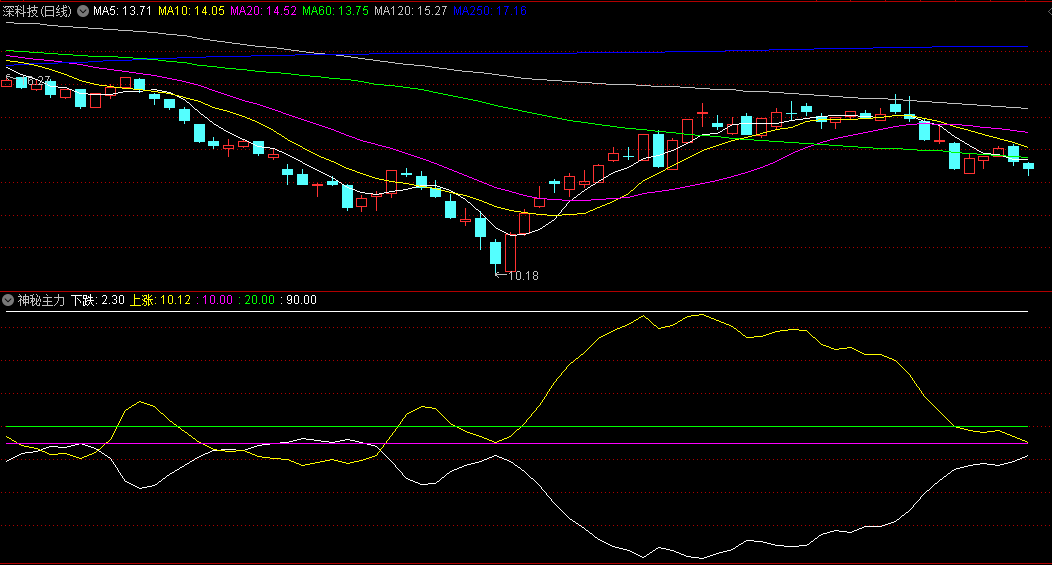Click the green 20.00 threshold value
1052x565 pixels.
pyautogui.click(x=260, y=300)
